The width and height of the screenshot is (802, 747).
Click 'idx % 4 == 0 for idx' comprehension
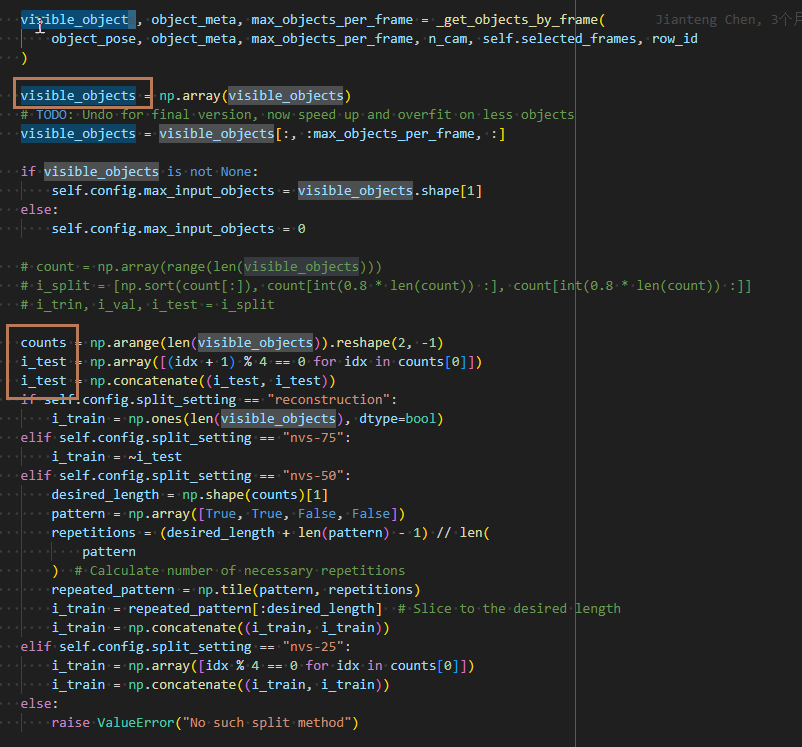click(282, 666)
